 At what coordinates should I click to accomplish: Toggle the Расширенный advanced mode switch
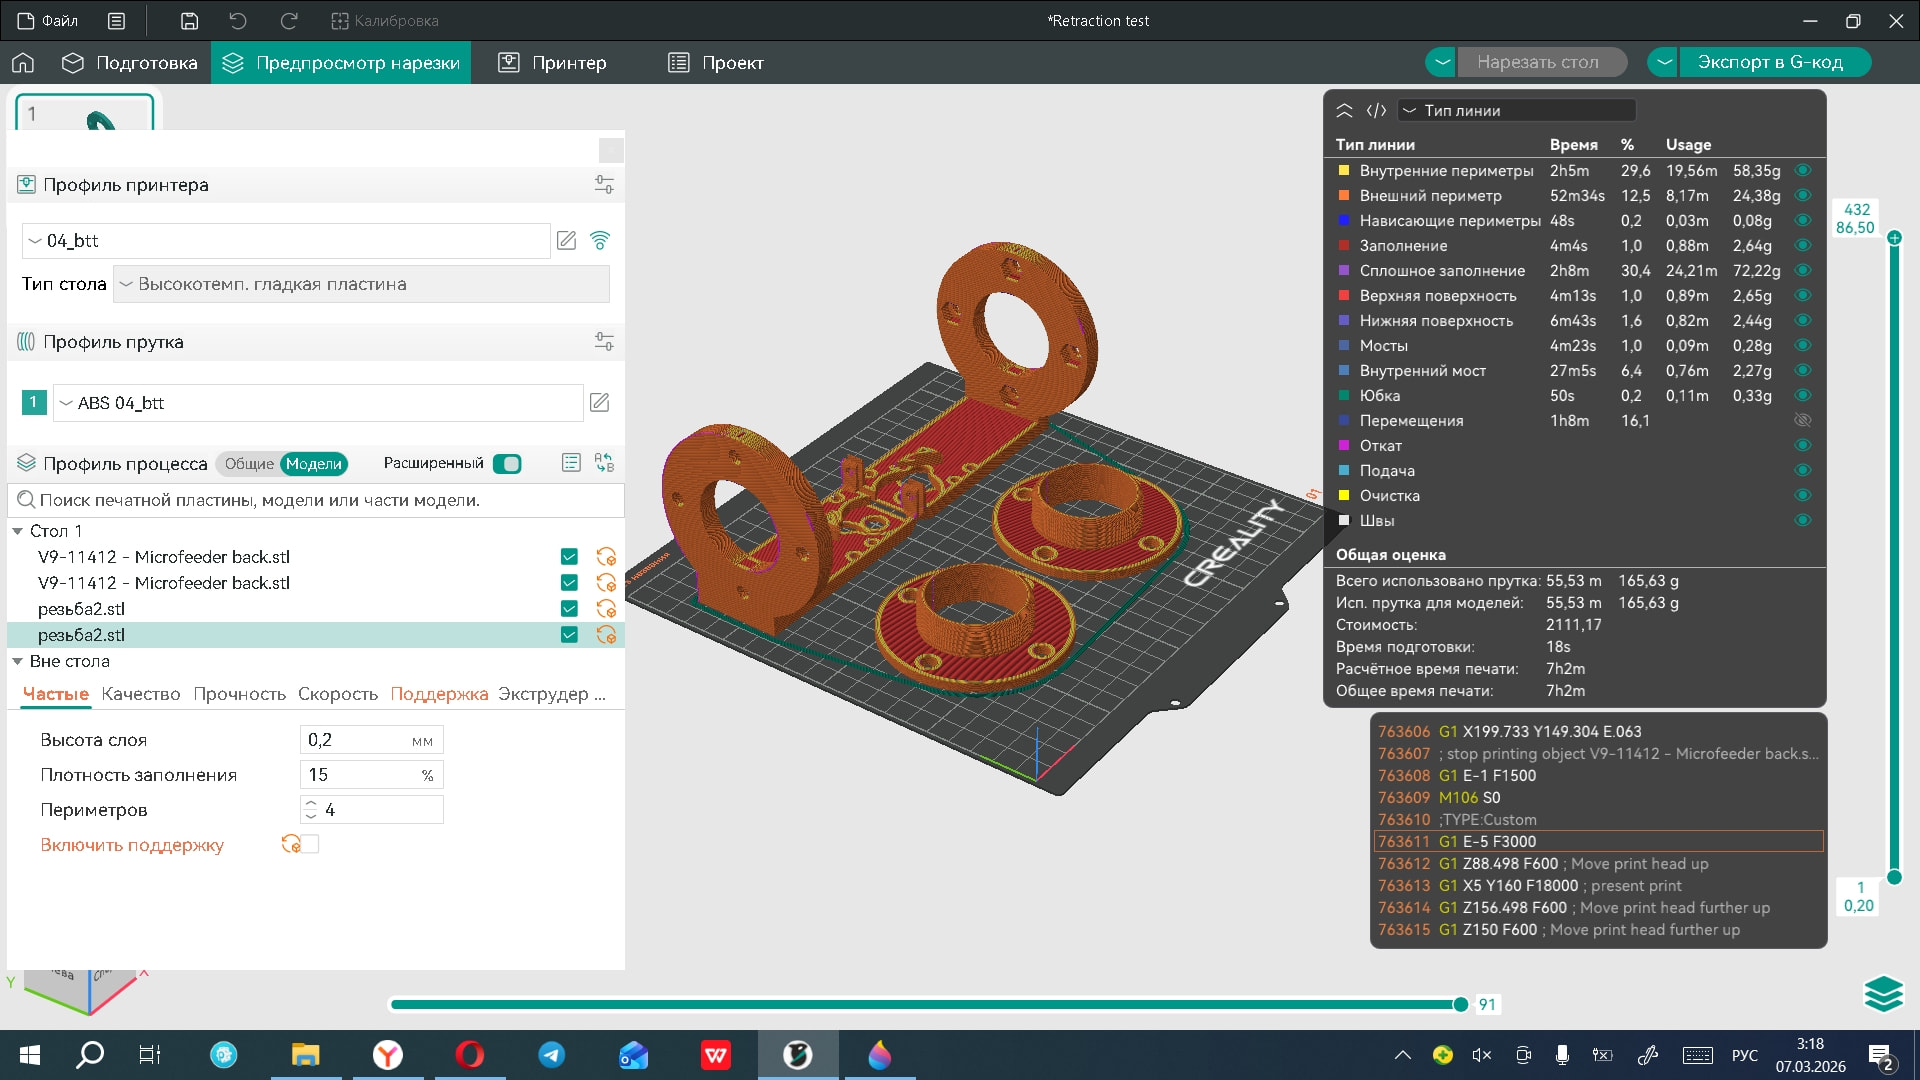pos(507,464)
